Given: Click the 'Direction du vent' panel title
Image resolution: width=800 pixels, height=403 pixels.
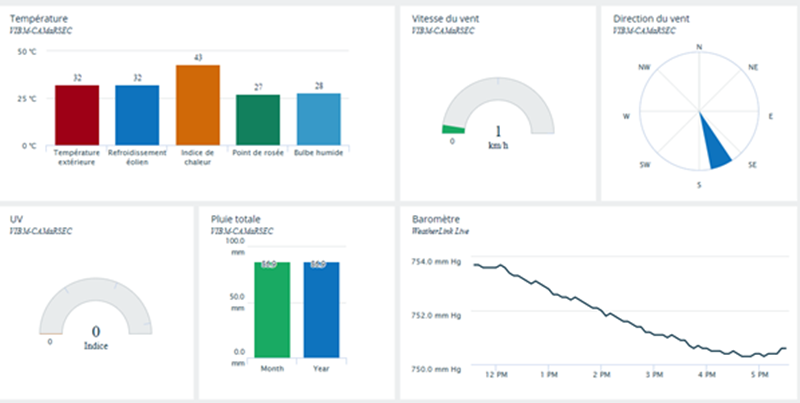Looking at the screenshot, I should tap(651, 19).
